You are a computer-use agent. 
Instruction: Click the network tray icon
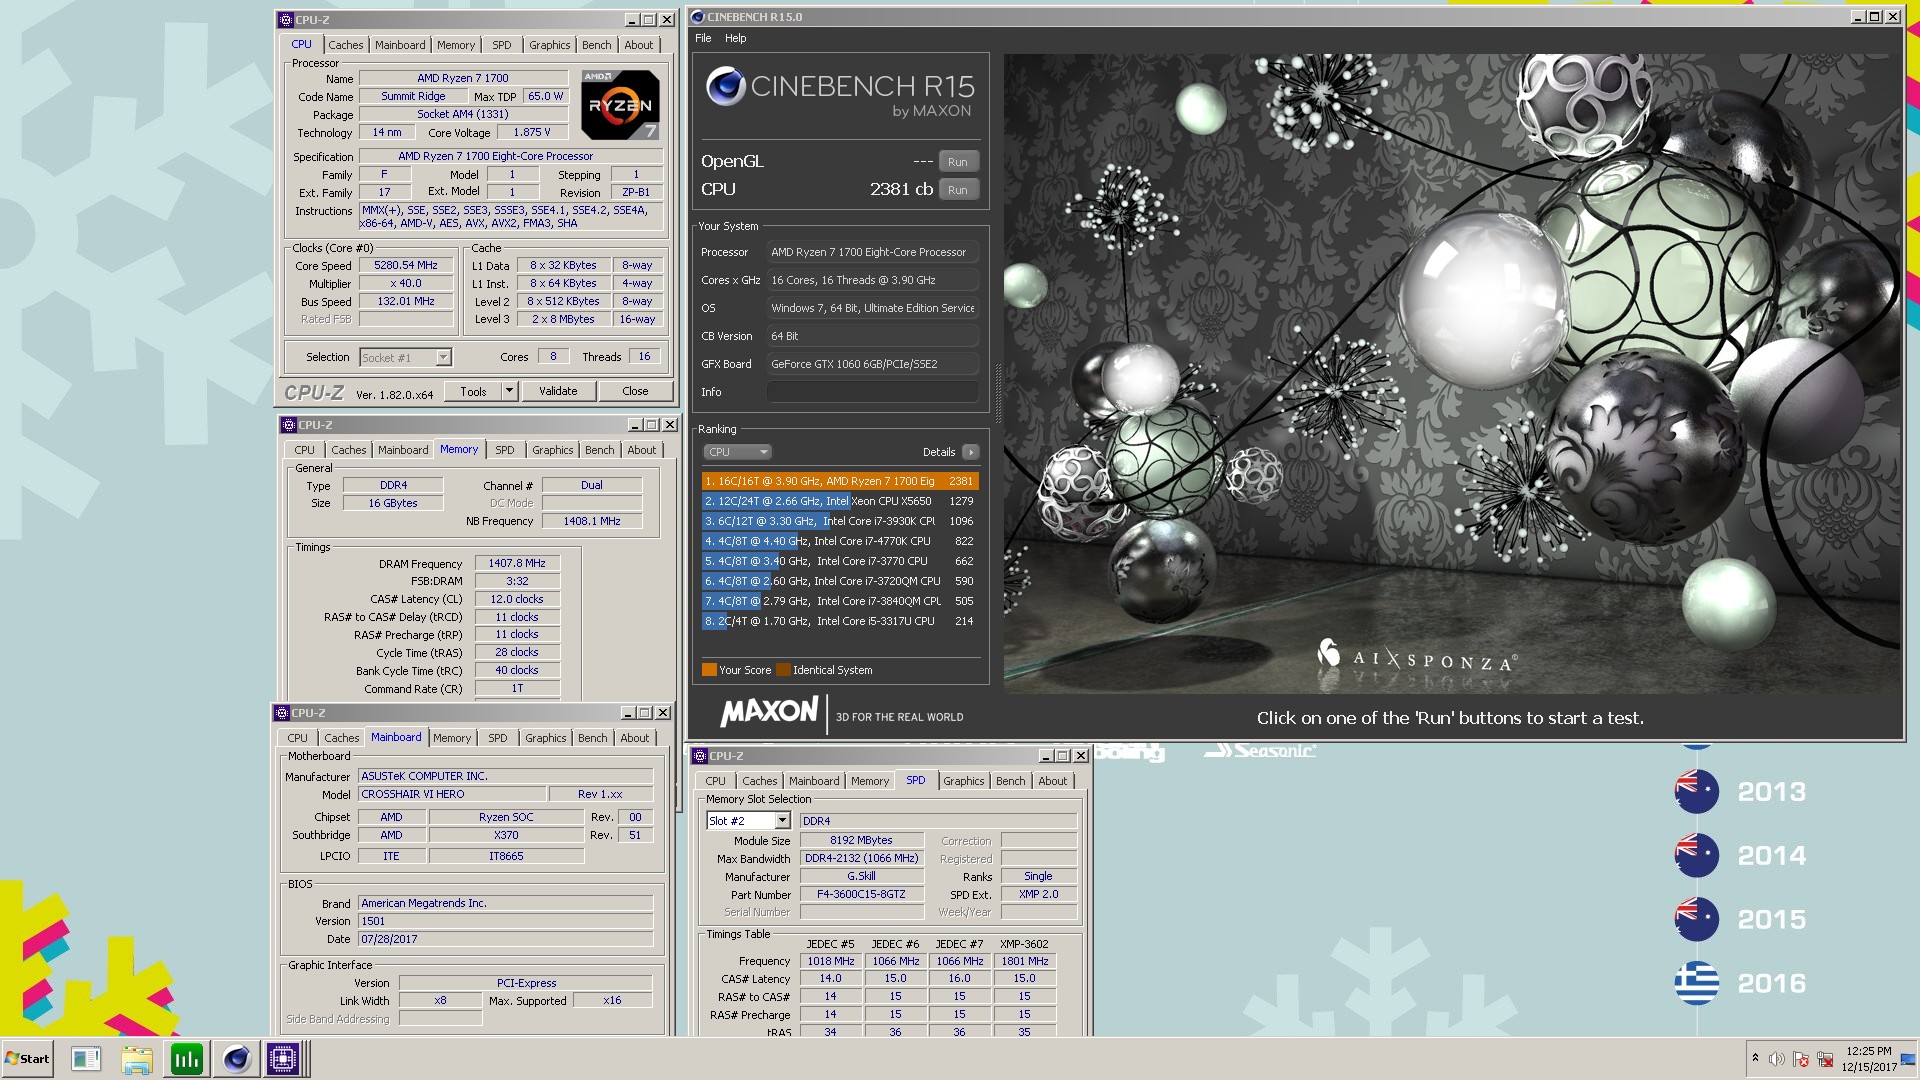[x=1824, y=1059]
